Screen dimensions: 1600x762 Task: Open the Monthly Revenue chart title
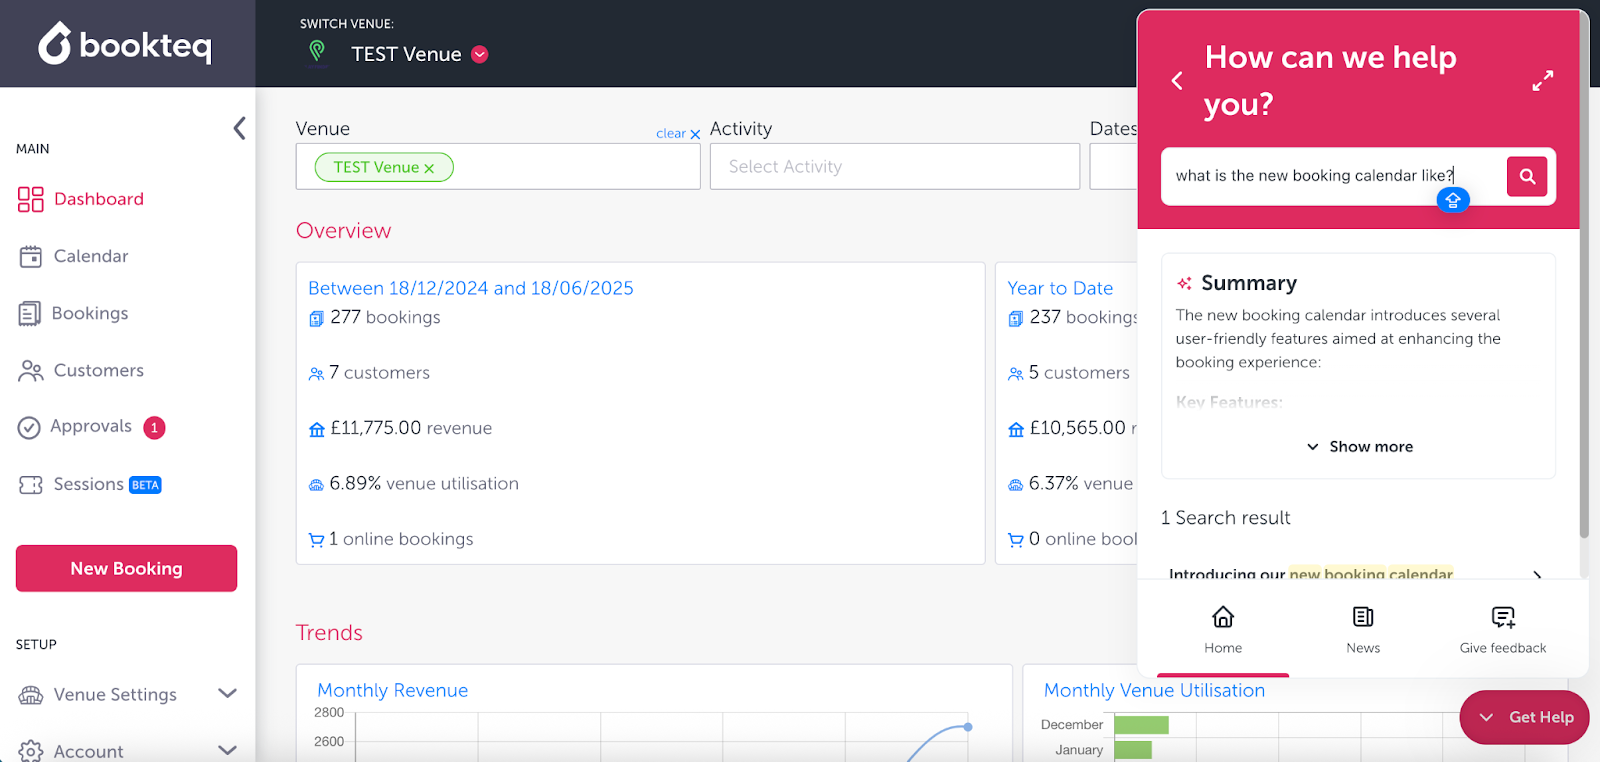pyautogui.click(x=392, y=690)
